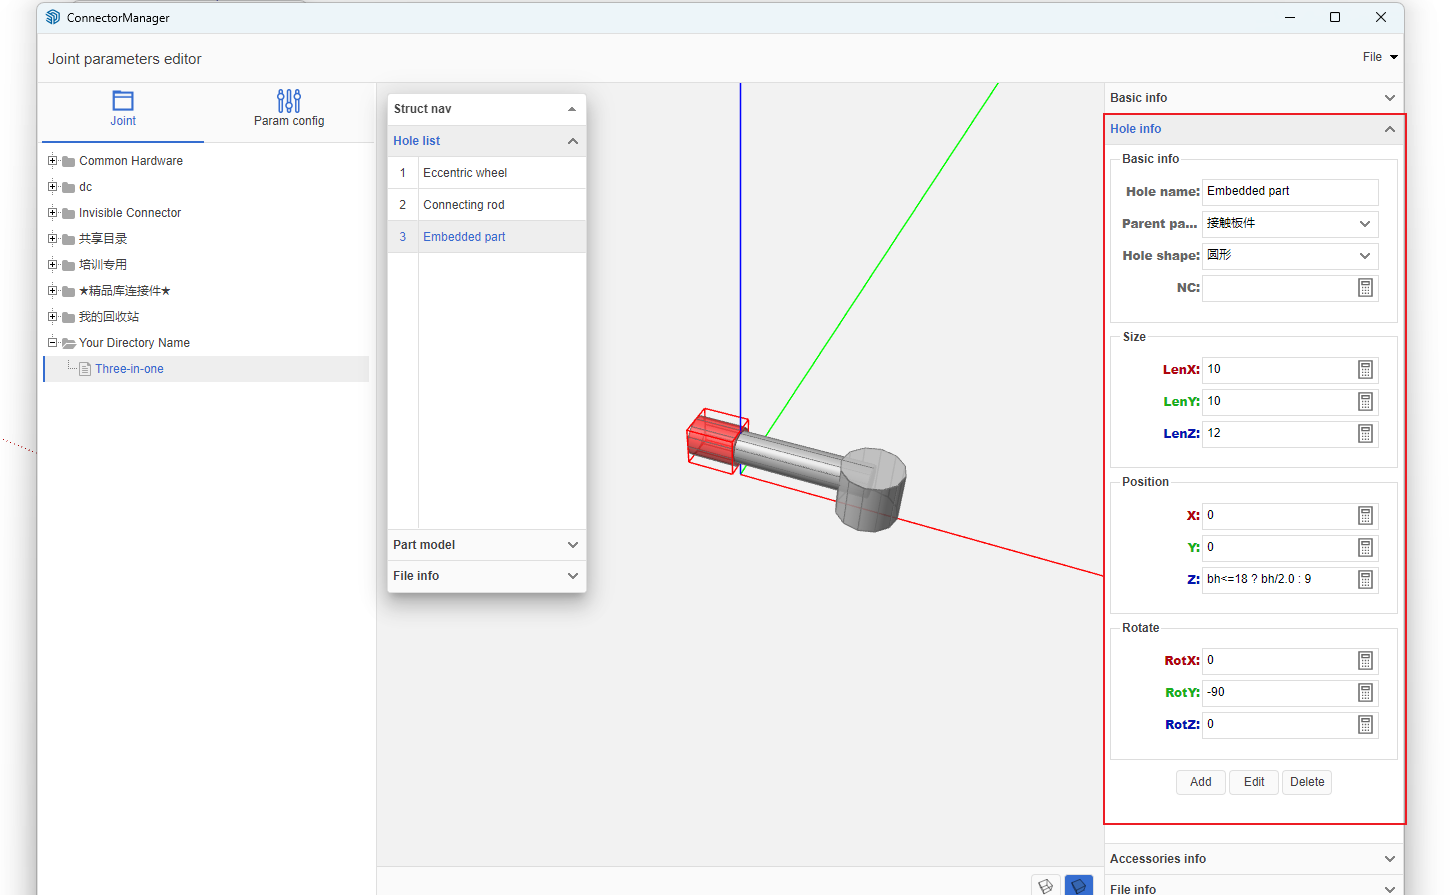Screen dimensions: 1450x895
Task: Click the calculator icon beside LenZ
Action: click(1365, 434)
